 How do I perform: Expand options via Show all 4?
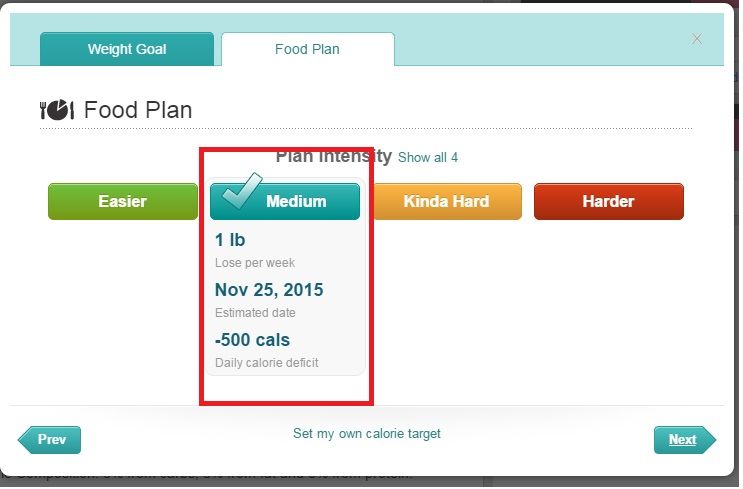[428, 157]
